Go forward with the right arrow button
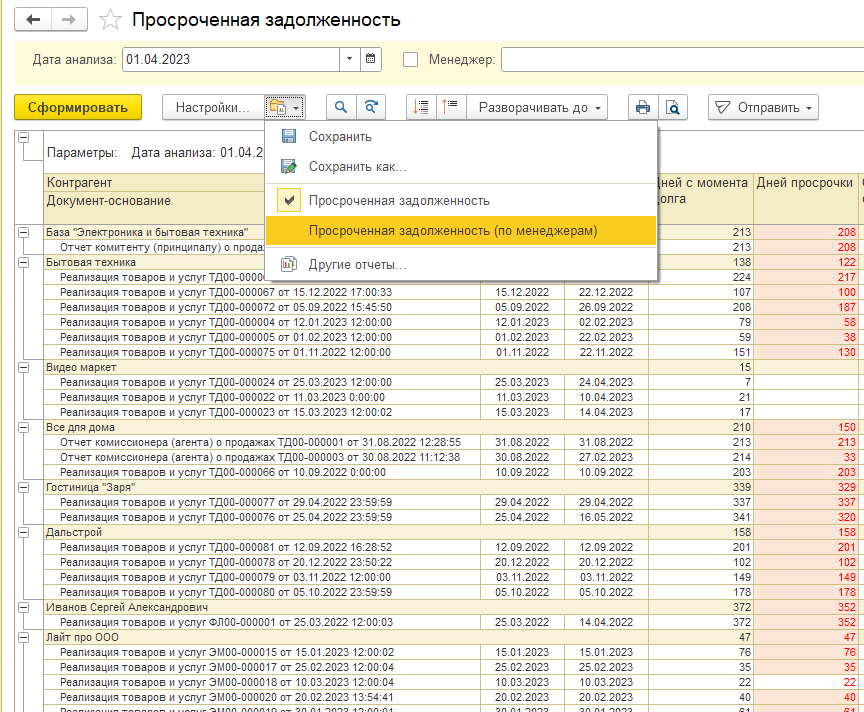This screenshot has height=712, width=864. coord(69,20)
